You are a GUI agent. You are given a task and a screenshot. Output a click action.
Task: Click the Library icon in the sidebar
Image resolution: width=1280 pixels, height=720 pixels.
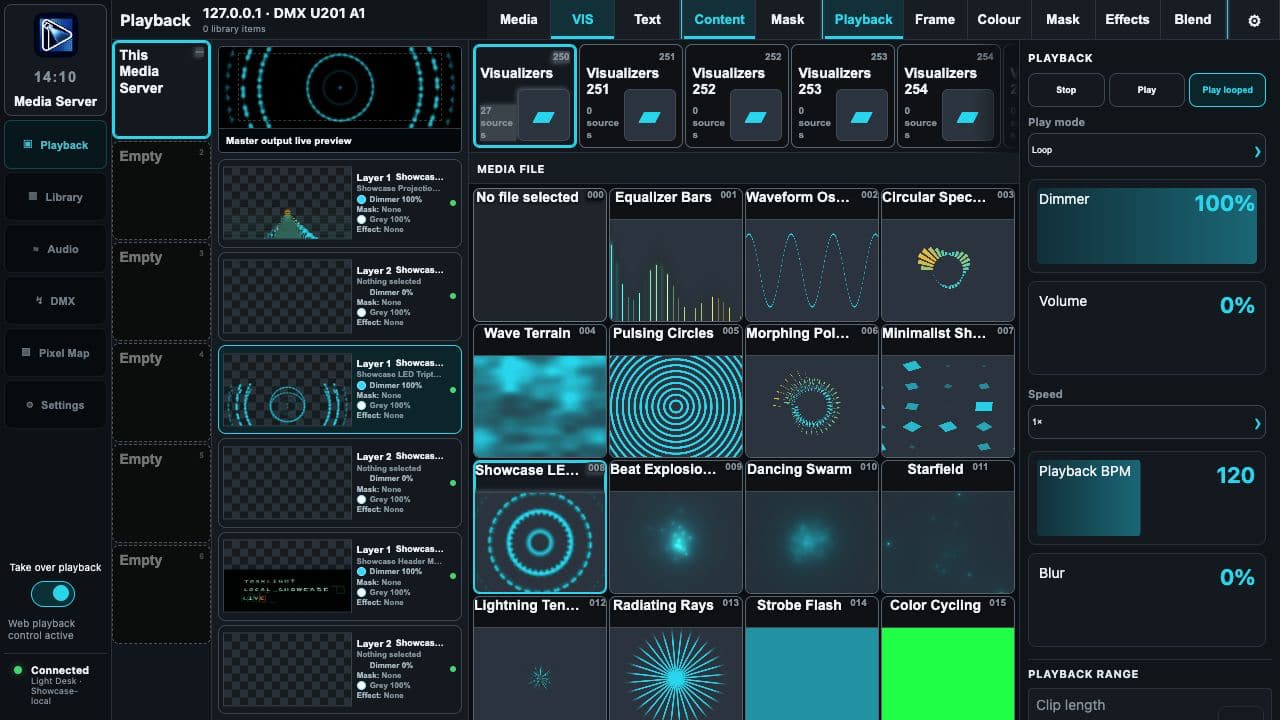tap(33, 197)
